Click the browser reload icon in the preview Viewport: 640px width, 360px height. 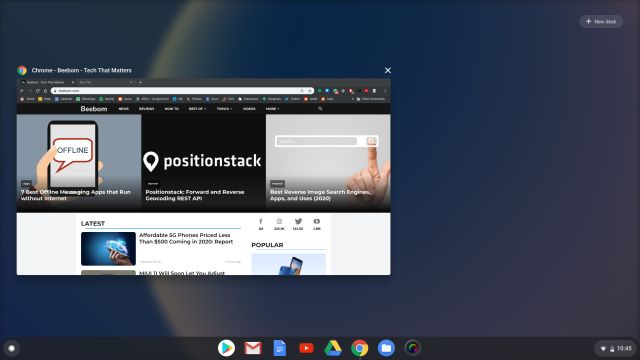[37, 91]
